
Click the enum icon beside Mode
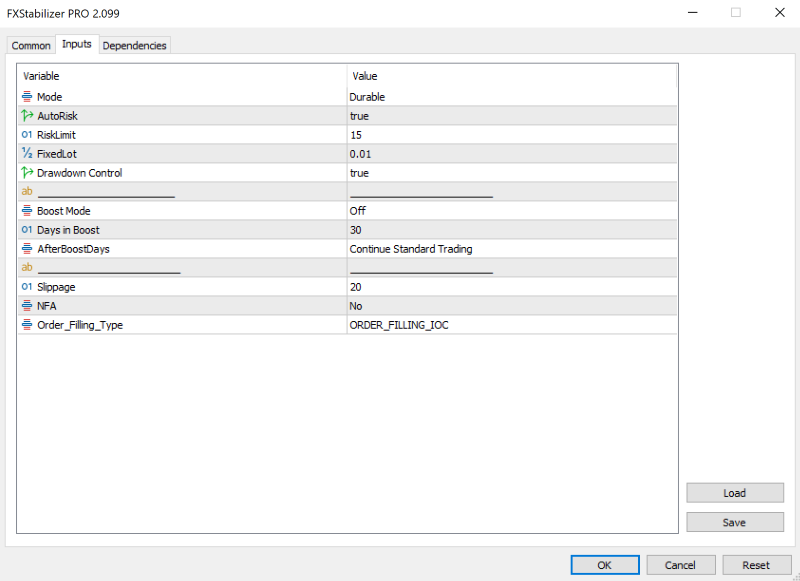27,97
